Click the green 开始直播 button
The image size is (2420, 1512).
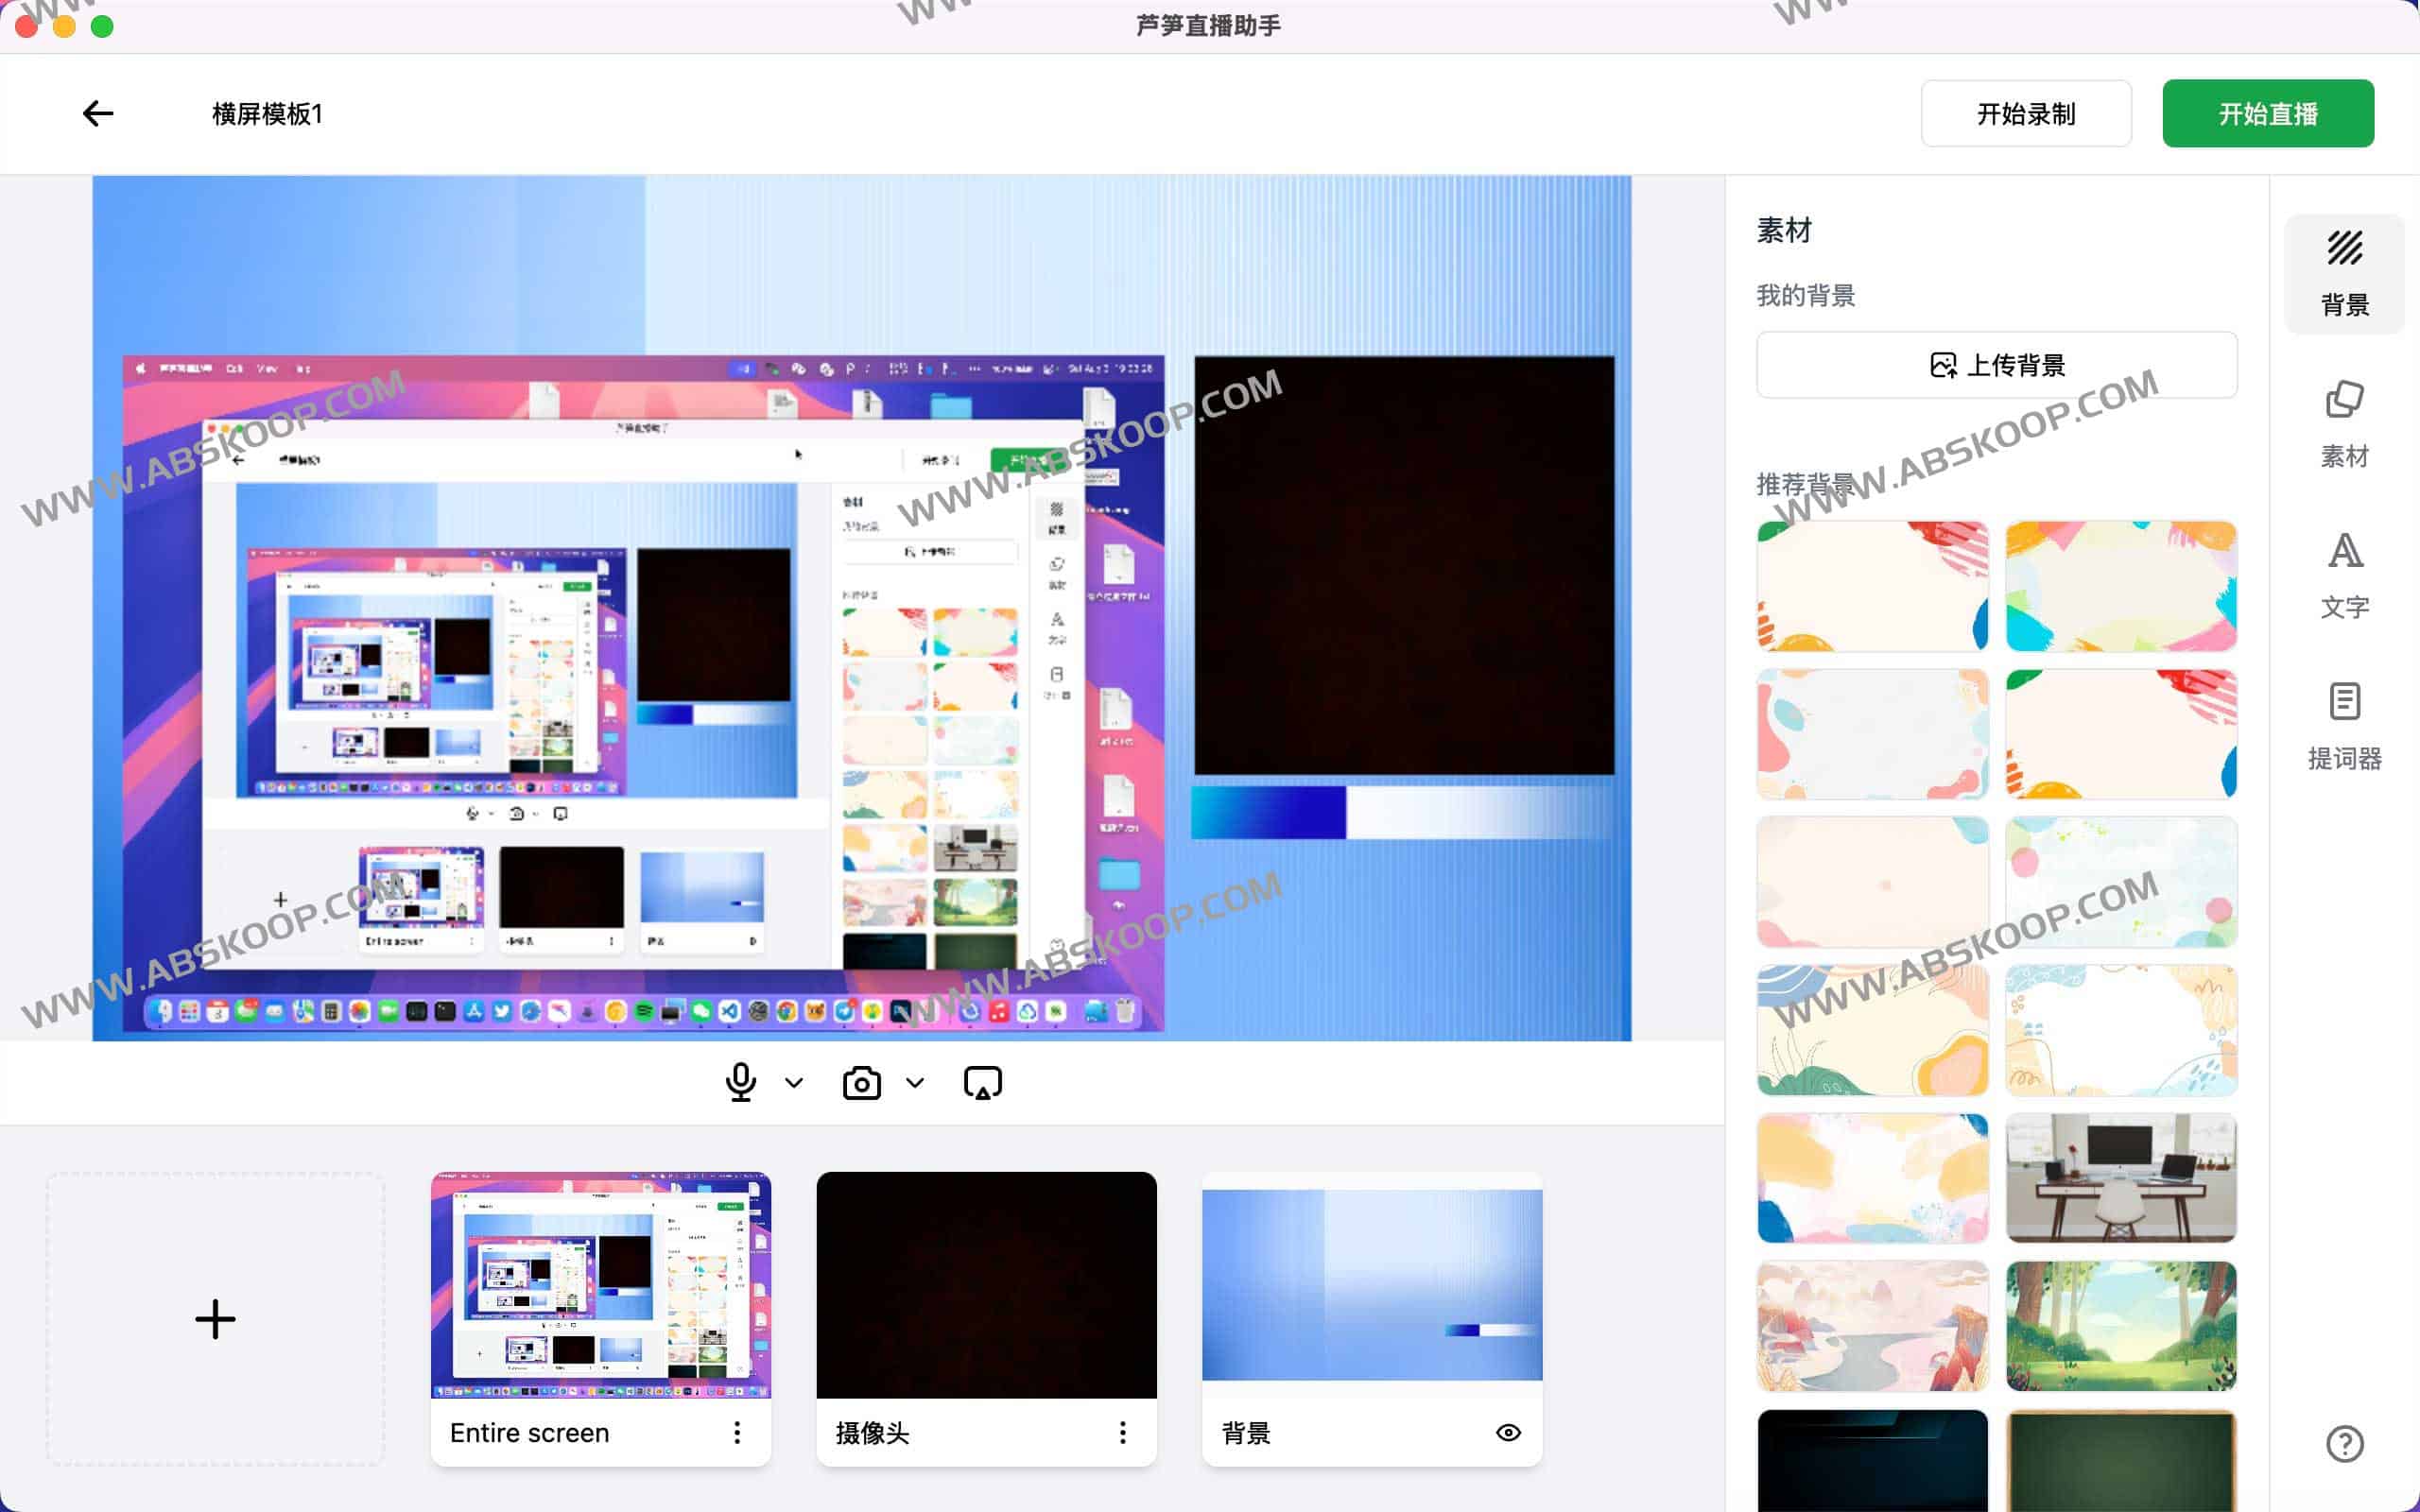point(2267,114)
